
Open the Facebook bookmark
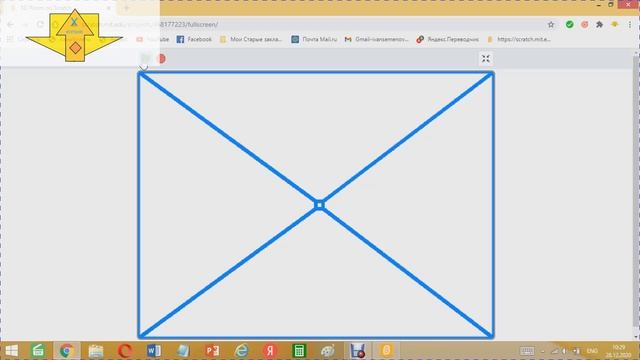click(x=194, y=39)
